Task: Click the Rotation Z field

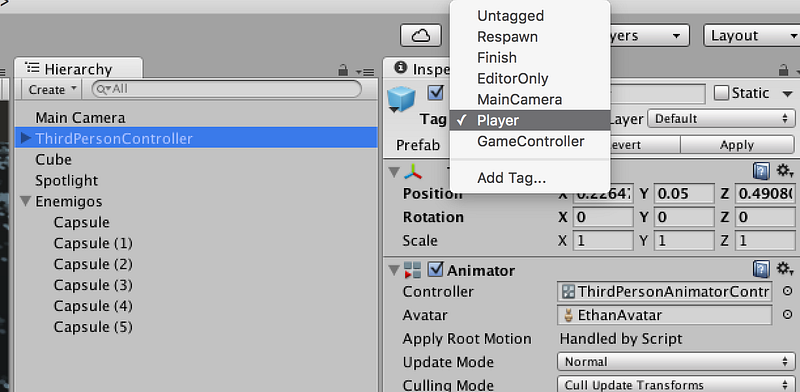Action: pyautogui.click(x=765, y=217)
